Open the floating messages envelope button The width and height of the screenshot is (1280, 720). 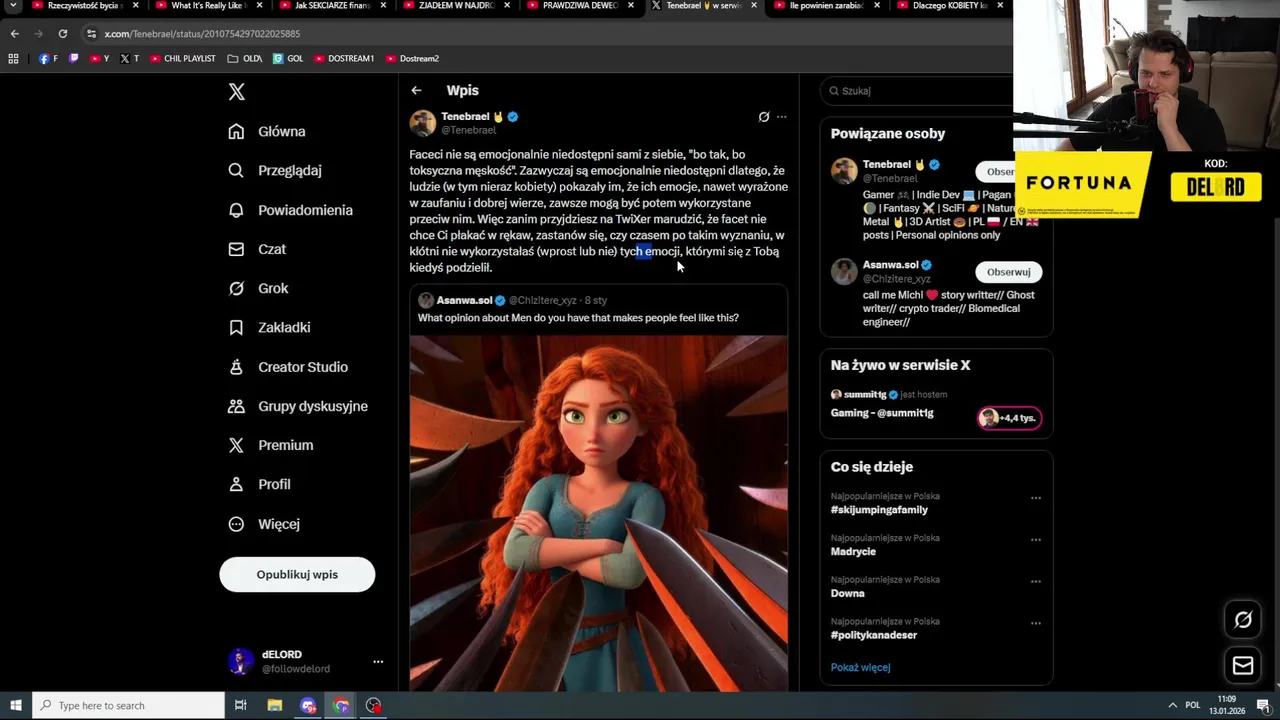[1243, 665]
